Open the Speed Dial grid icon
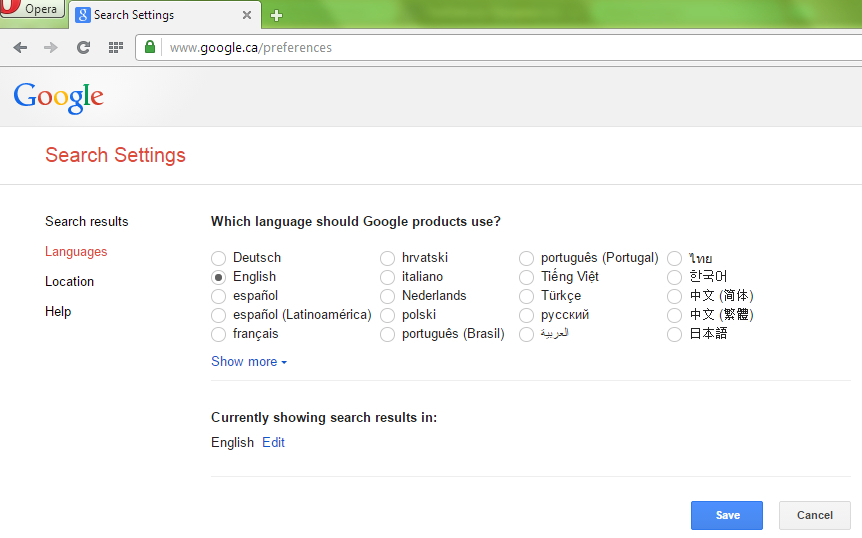This screenshot has width=862, height=538. (115, 48)
